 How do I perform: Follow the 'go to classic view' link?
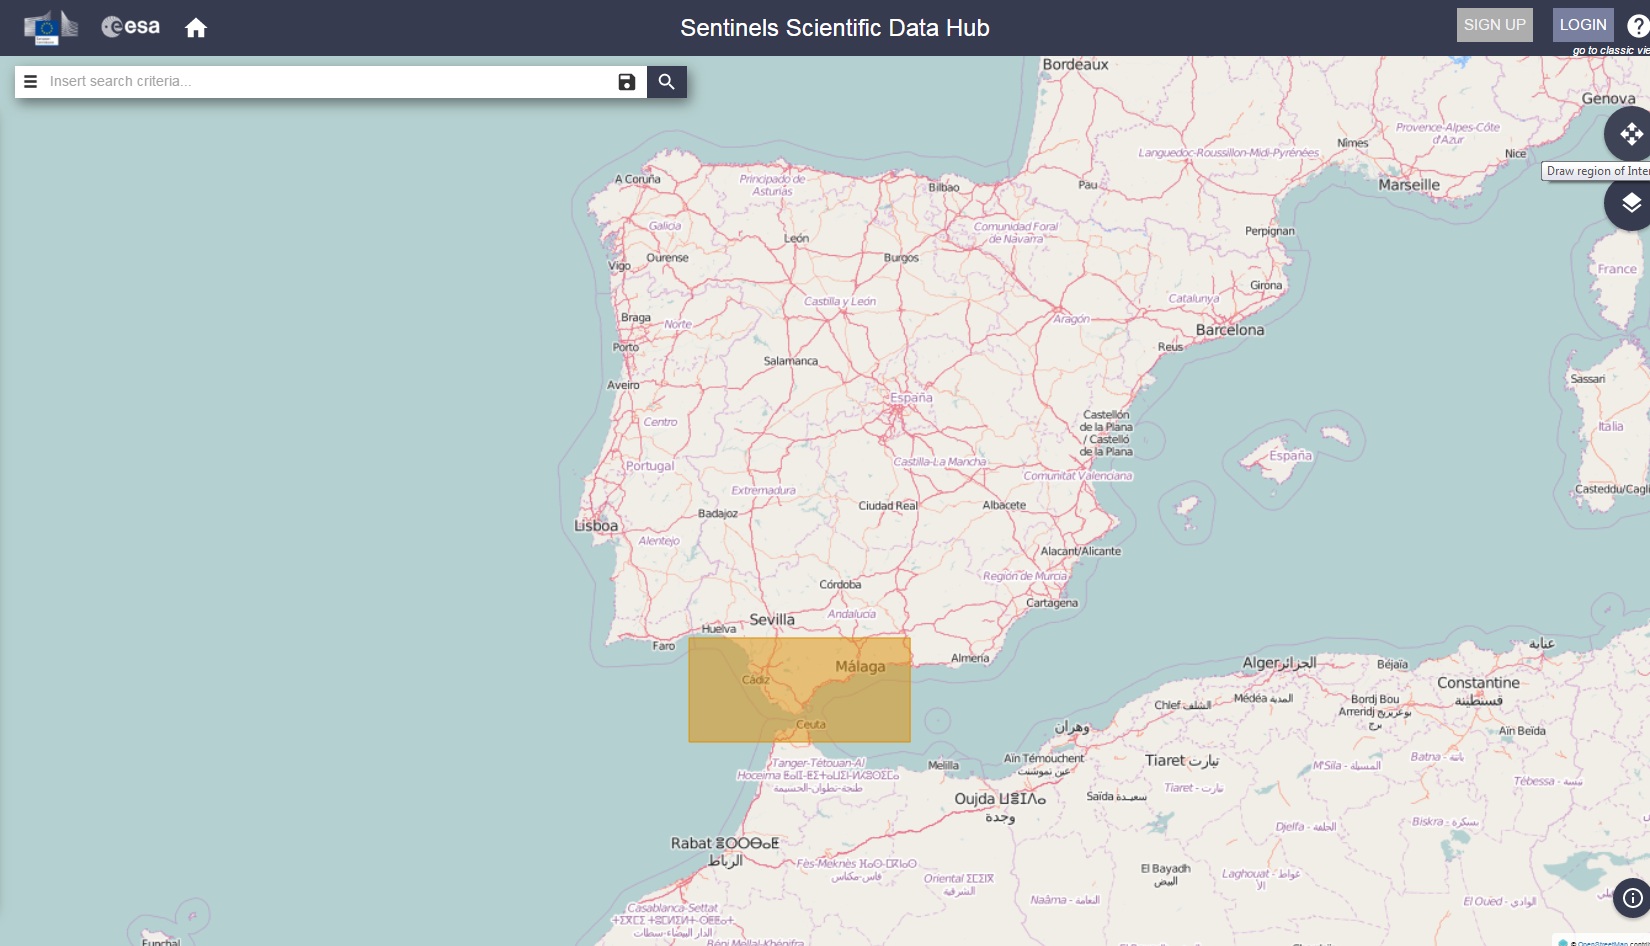click(x=1610, y=50)
